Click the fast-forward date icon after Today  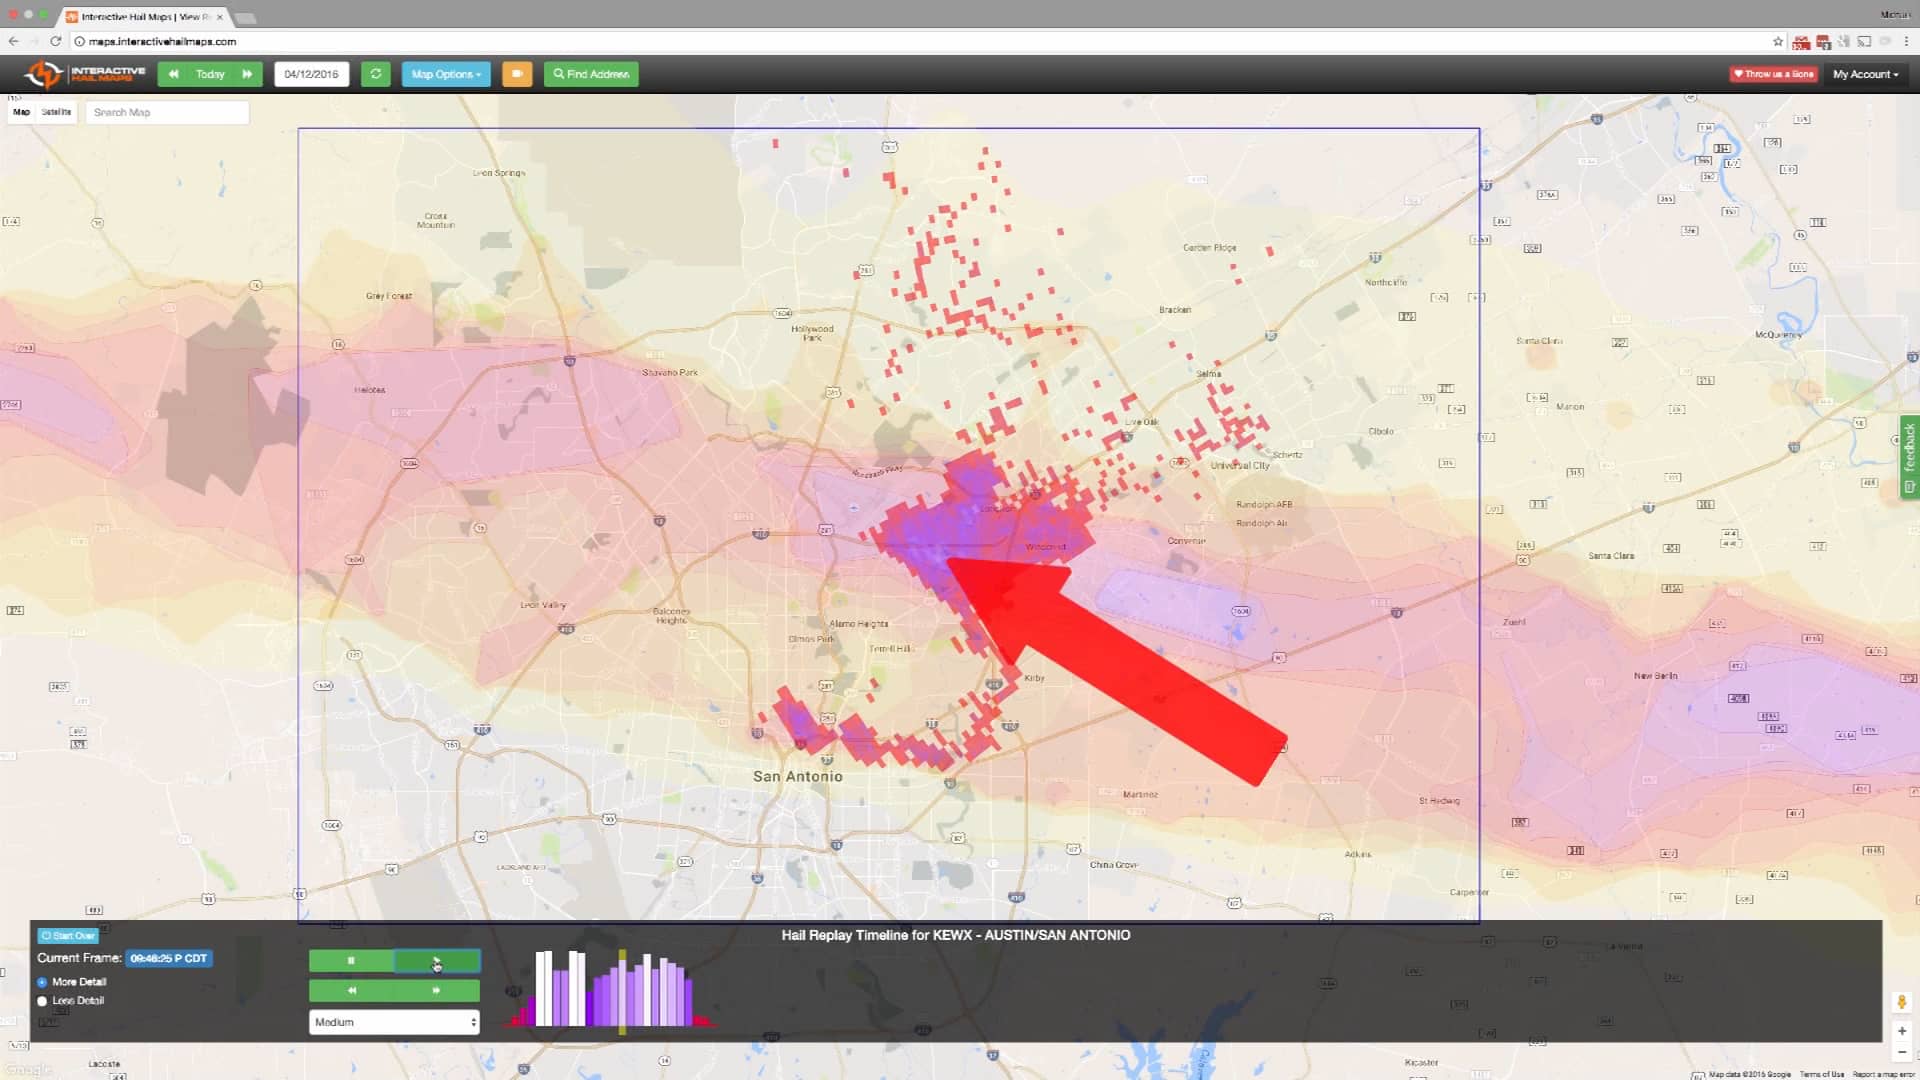click(246, 73)
